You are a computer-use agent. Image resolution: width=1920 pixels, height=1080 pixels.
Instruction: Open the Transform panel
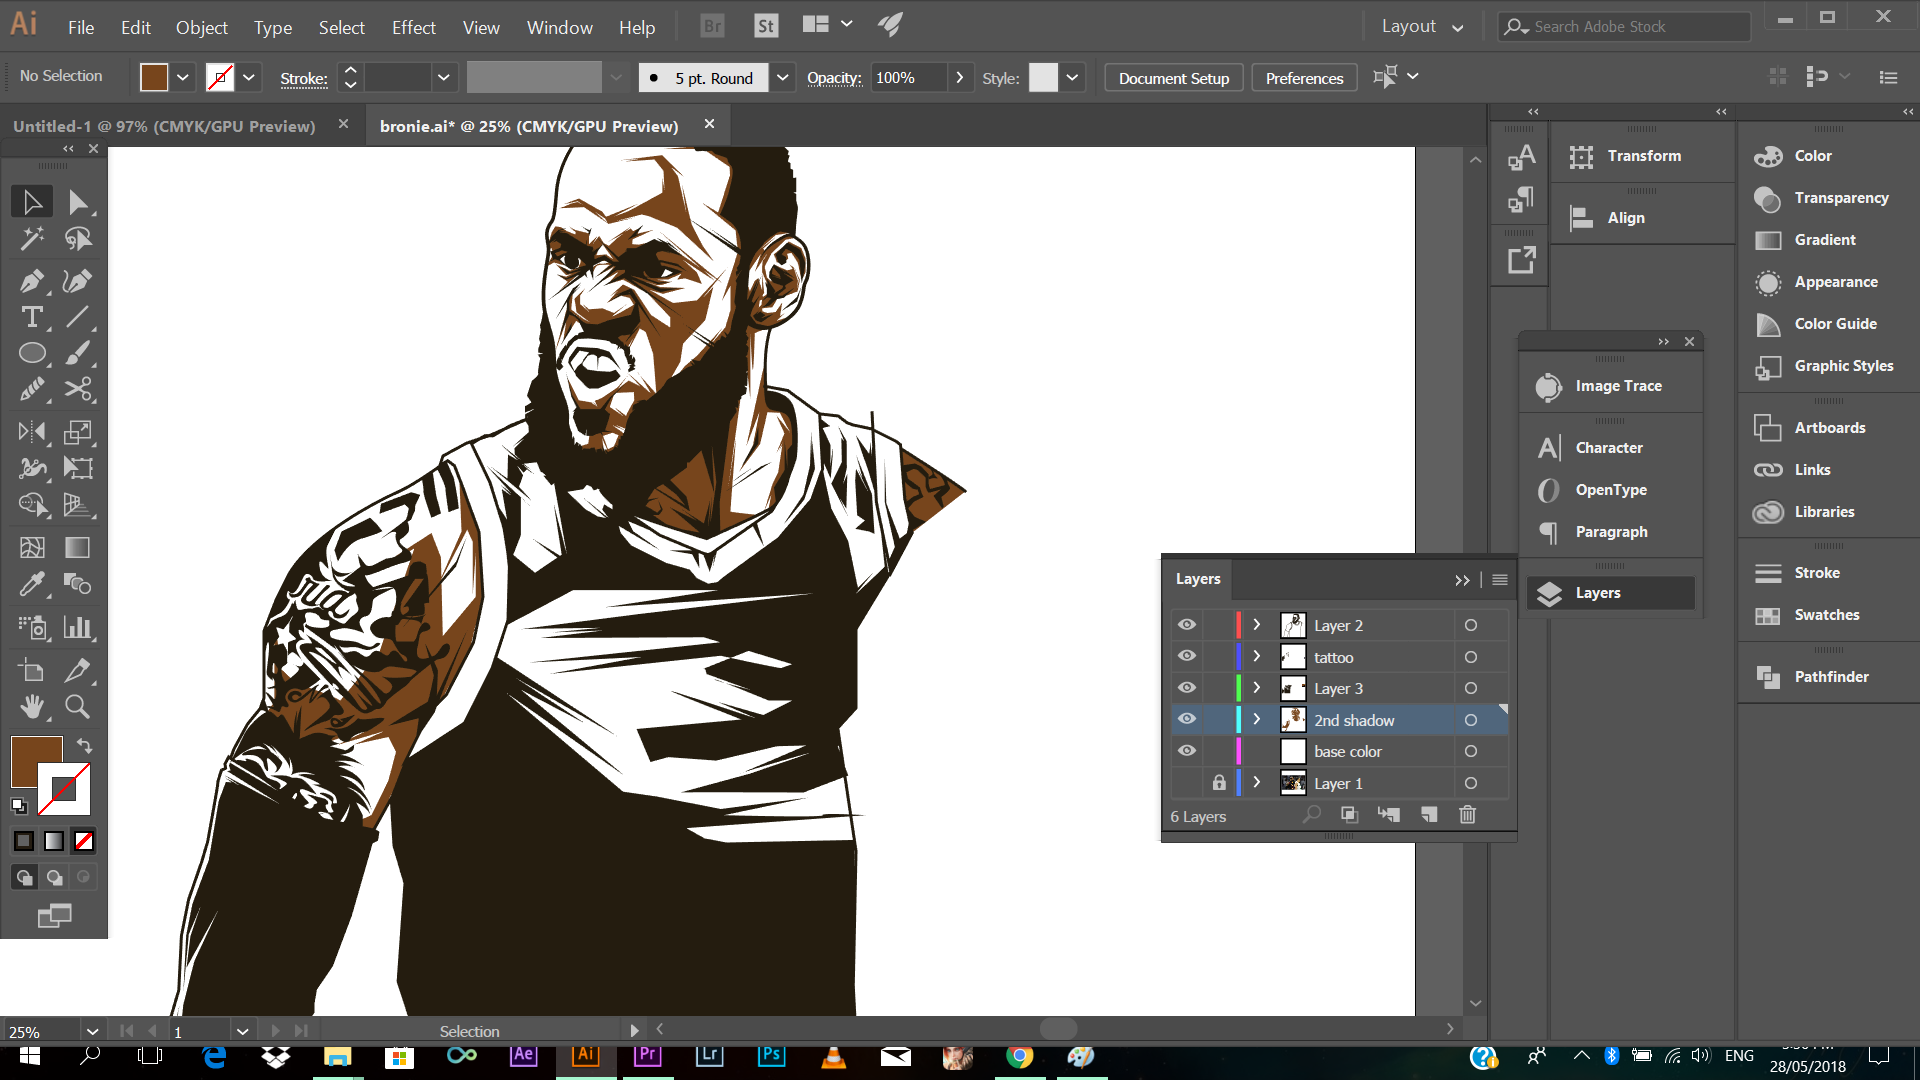pyautogui.click(x=1642, y=156)
